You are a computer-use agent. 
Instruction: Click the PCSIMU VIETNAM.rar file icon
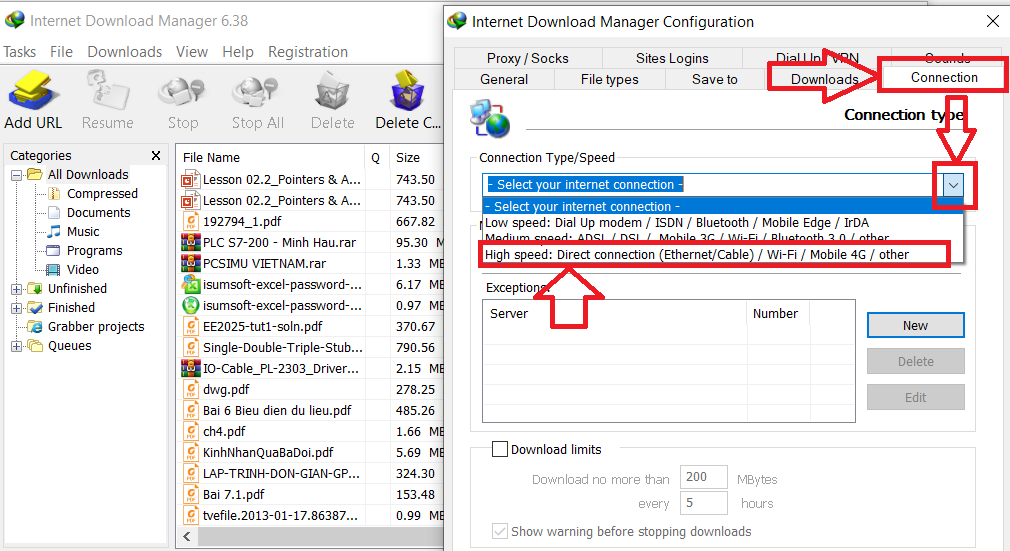coord(191,264)
